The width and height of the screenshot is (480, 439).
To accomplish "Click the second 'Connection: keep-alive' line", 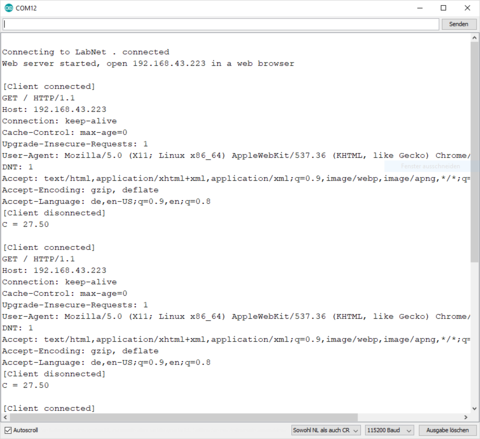I will click(59, 282).
